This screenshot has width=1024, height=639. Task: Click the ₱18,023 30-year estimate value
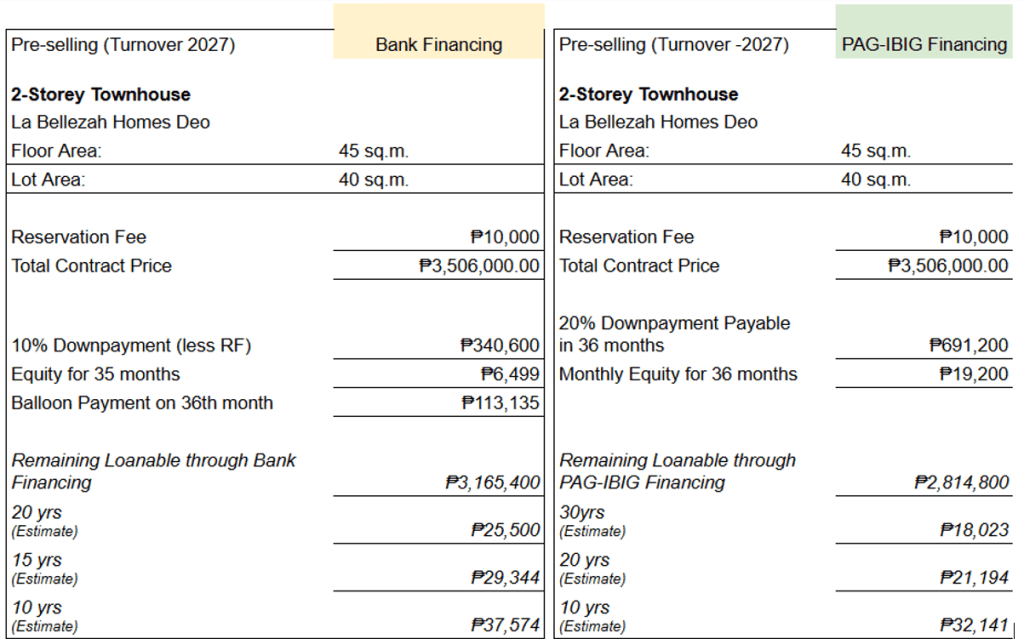tap(974, 530)
